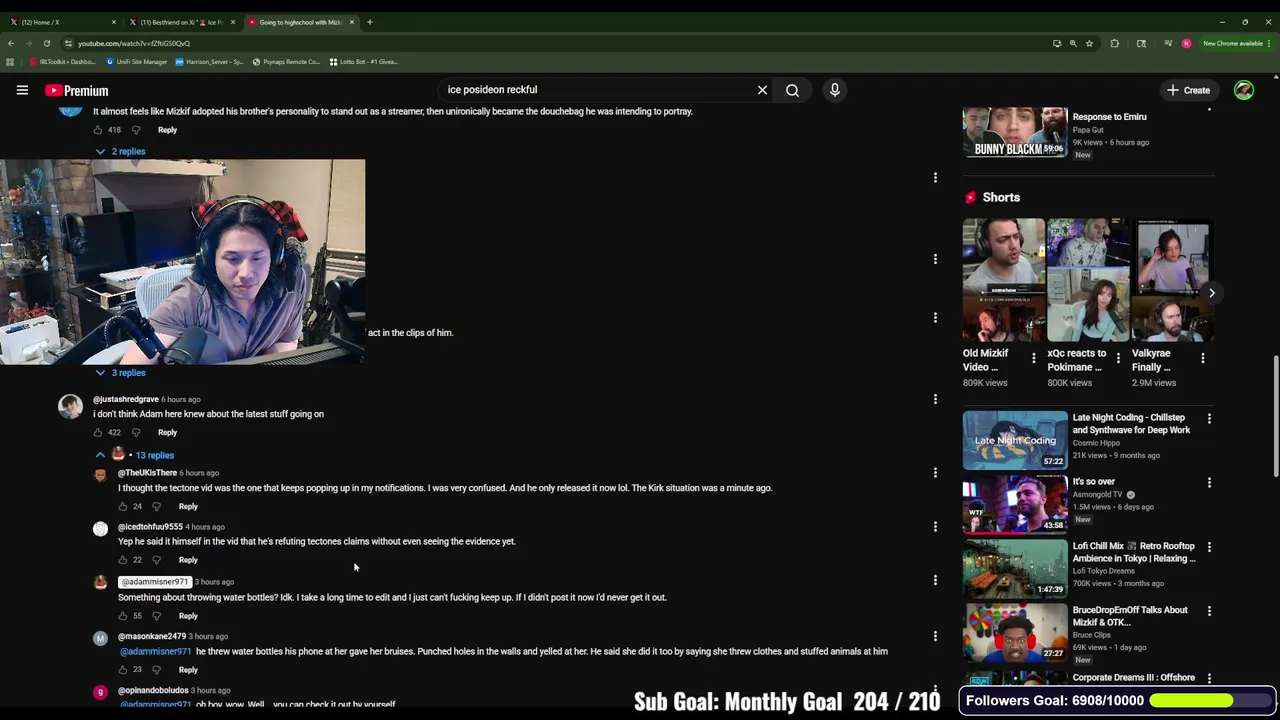
Task: Like TheUKIsThere's reply
Action: click(123, 507)
